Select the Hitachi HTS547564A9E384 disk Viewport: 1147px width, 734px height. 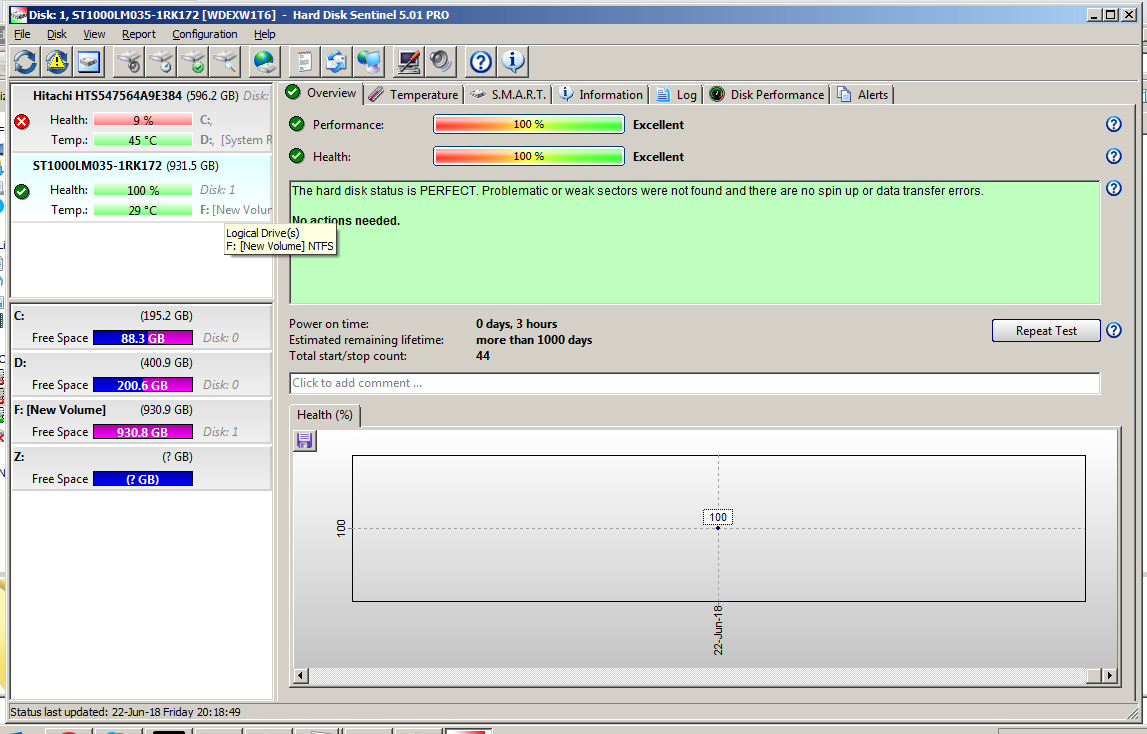click(107, 96)
